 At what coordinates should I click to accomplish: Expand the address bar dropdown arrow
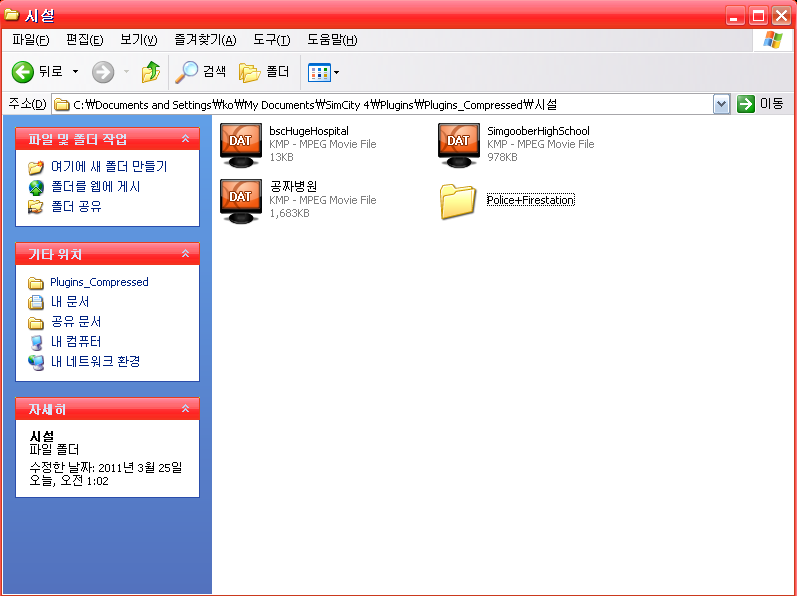[x=722, y=105]
